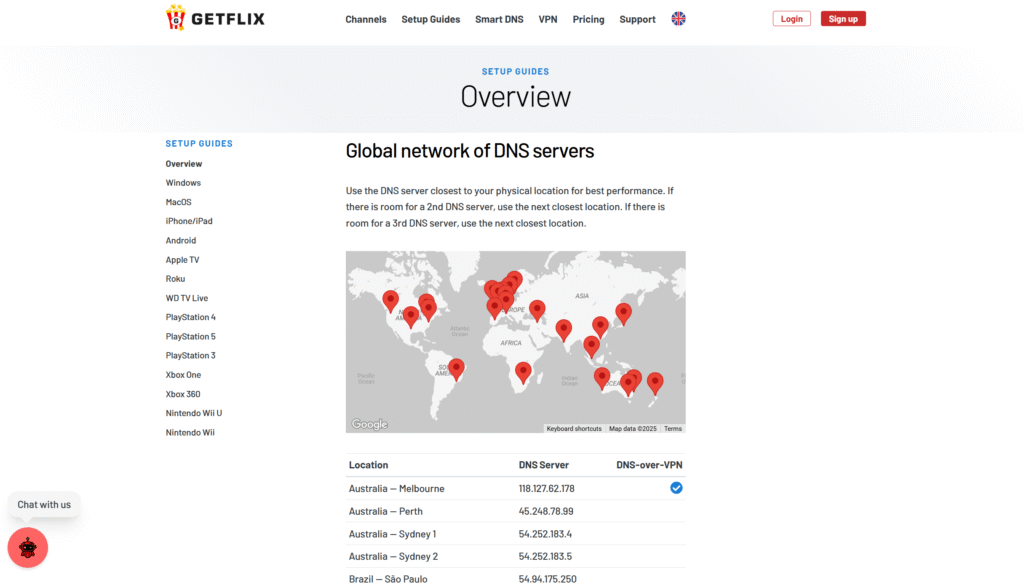Go to the Smart DNS page
The width and height of the screenshot is (1024, 588).
[x=497, y=19]
